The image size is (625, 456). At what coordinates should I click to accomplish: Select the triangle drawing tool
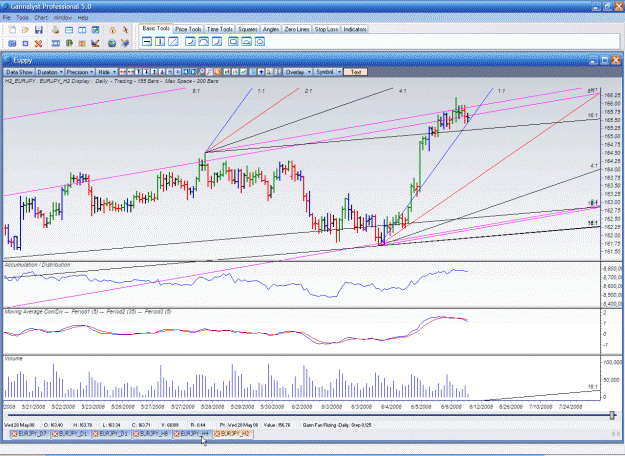click(x=246, y=41)
